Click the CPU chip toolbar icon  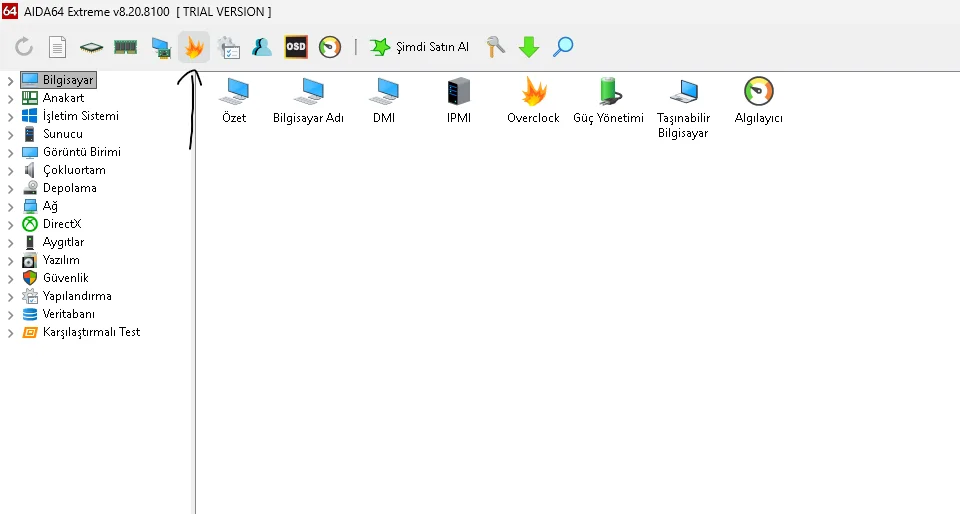pos(91,47)
